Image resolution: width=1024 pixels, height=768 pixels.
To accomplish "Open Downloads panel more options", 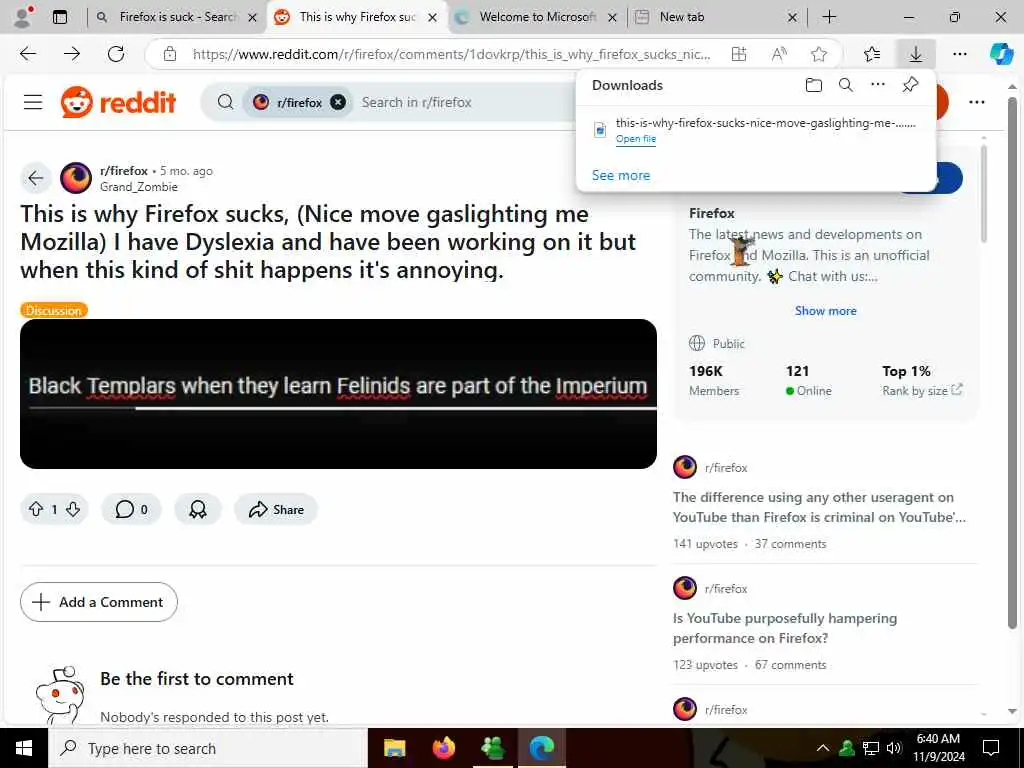I will [x=878, y=84].
